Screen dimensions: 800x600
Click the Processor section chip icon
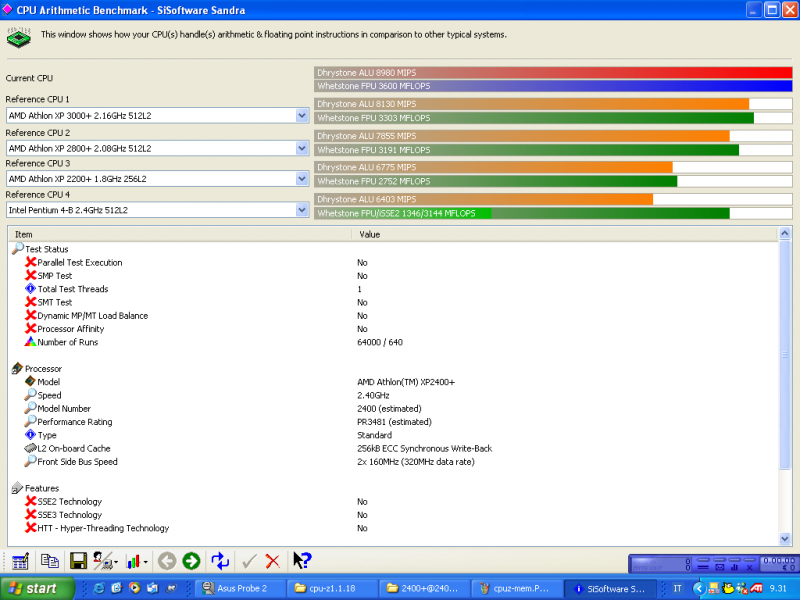[x=17, y=368]
